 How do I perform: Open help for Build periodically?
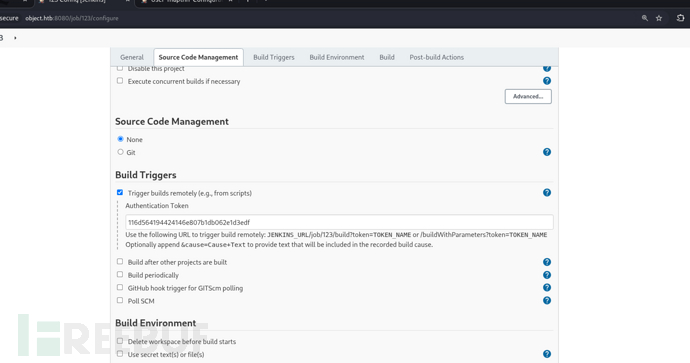pyautogui.click(x=547, y=275)
